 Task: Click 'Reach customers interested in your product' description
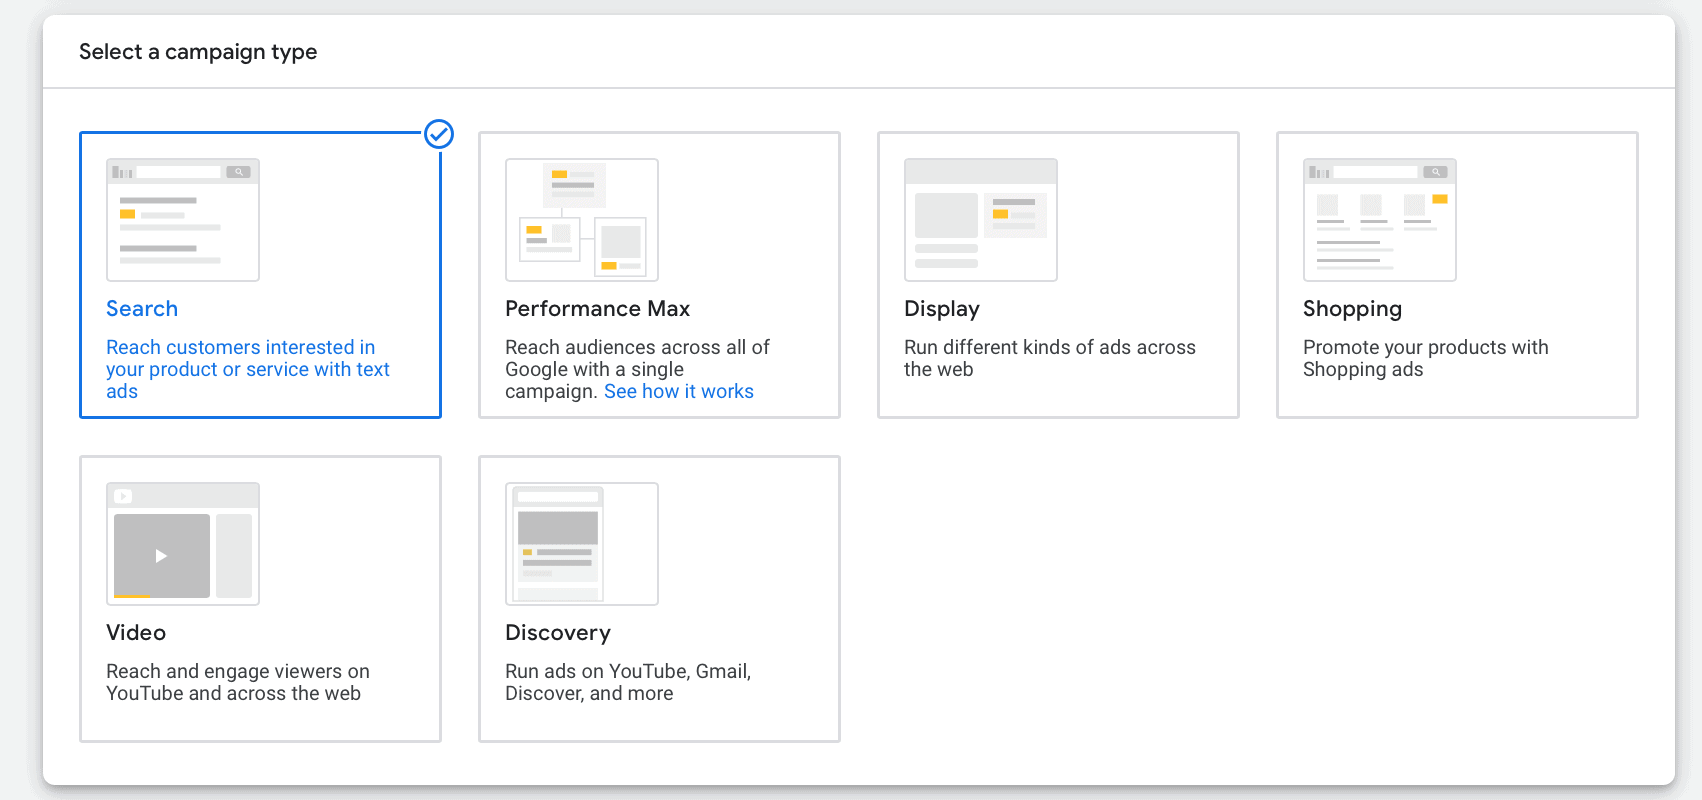click(x=248, y=369)
